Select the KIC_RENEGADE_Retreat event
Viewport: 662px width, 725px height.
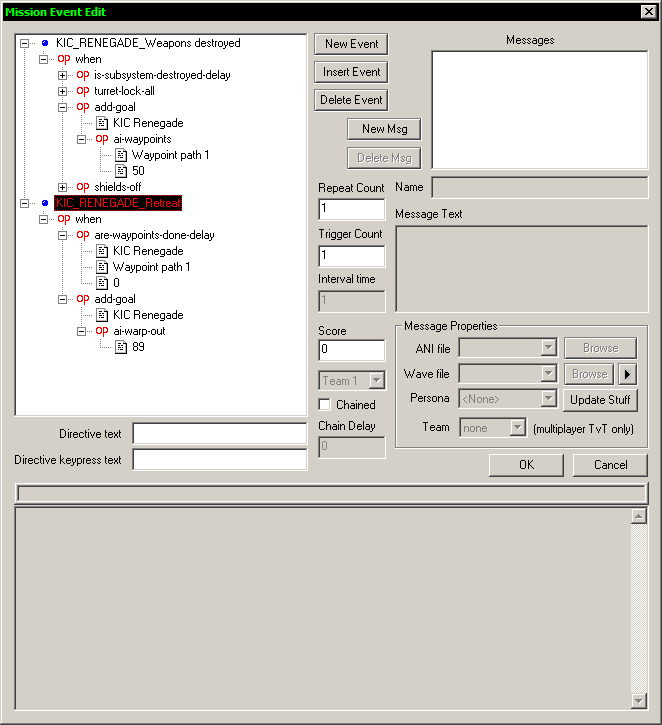(x=118, y=203)
